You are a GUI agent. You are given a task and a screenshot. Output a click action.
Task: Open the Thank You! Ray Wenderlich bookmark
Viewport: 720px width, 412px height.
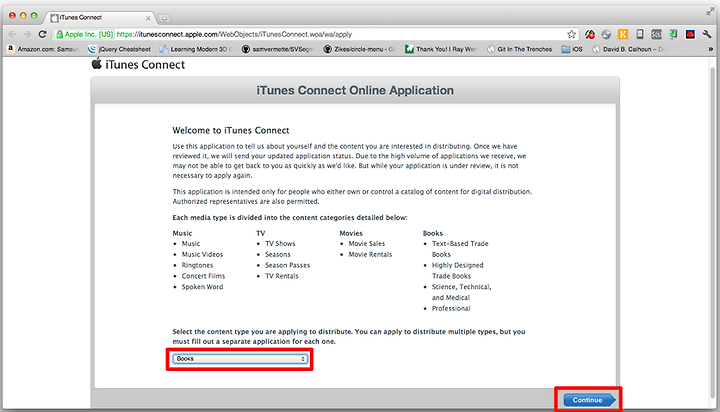pyautogui.click(x=441, y=49)
